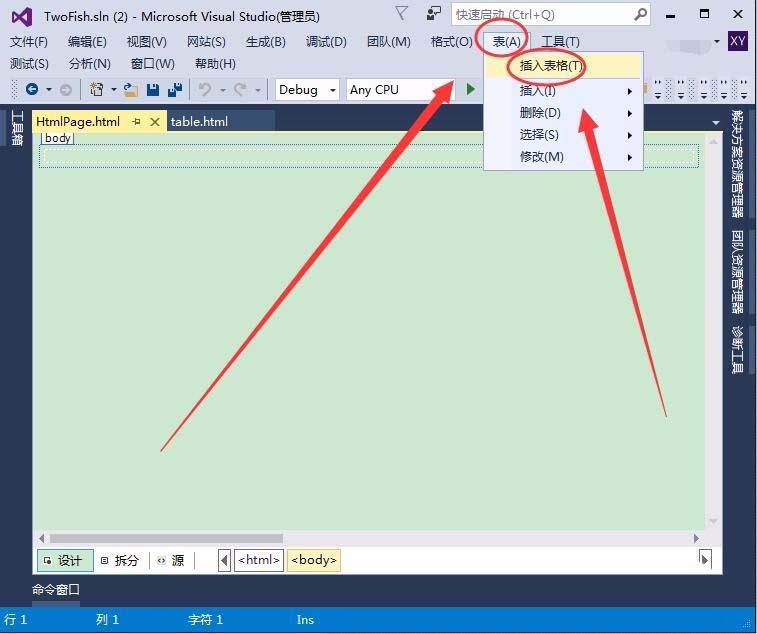
Task: Open the 帮助(H) menu
Action: (215, 64)
